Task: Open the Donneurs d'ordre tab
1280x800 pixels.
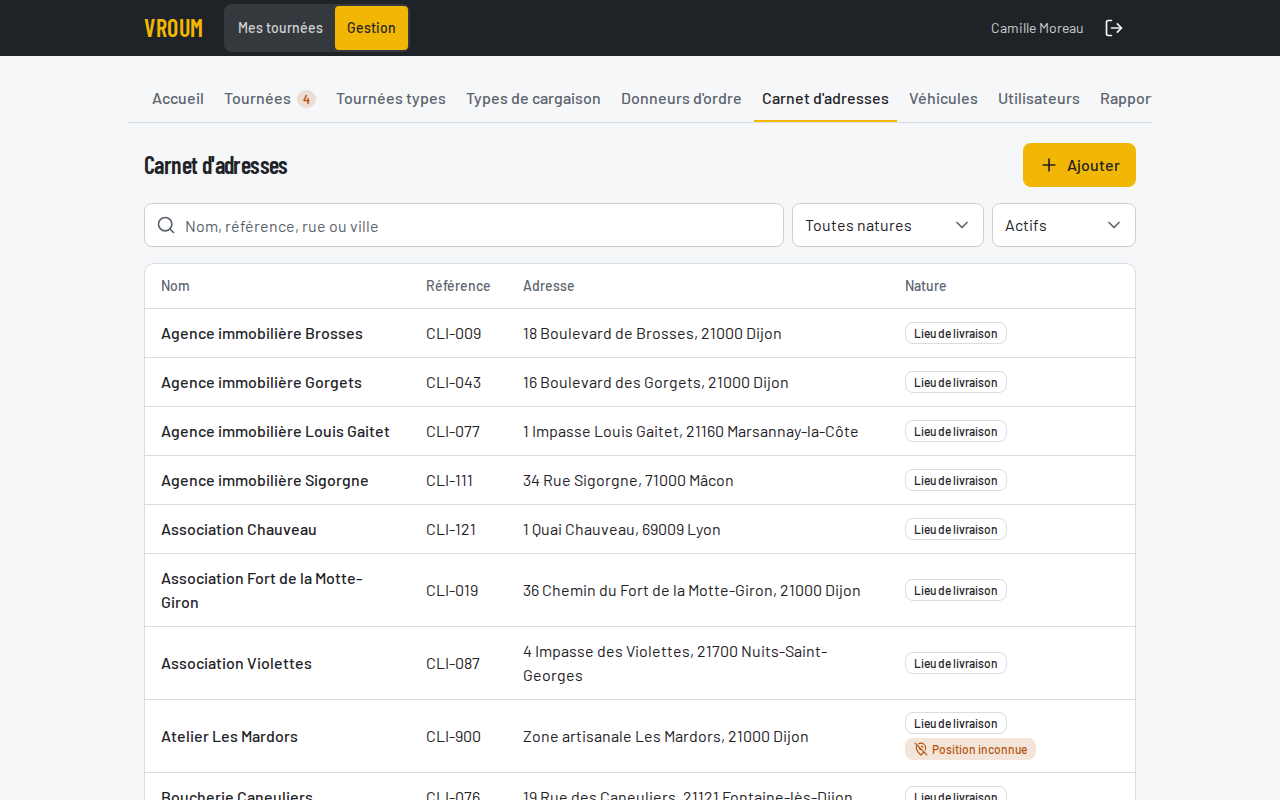Action: pos(681,98)
